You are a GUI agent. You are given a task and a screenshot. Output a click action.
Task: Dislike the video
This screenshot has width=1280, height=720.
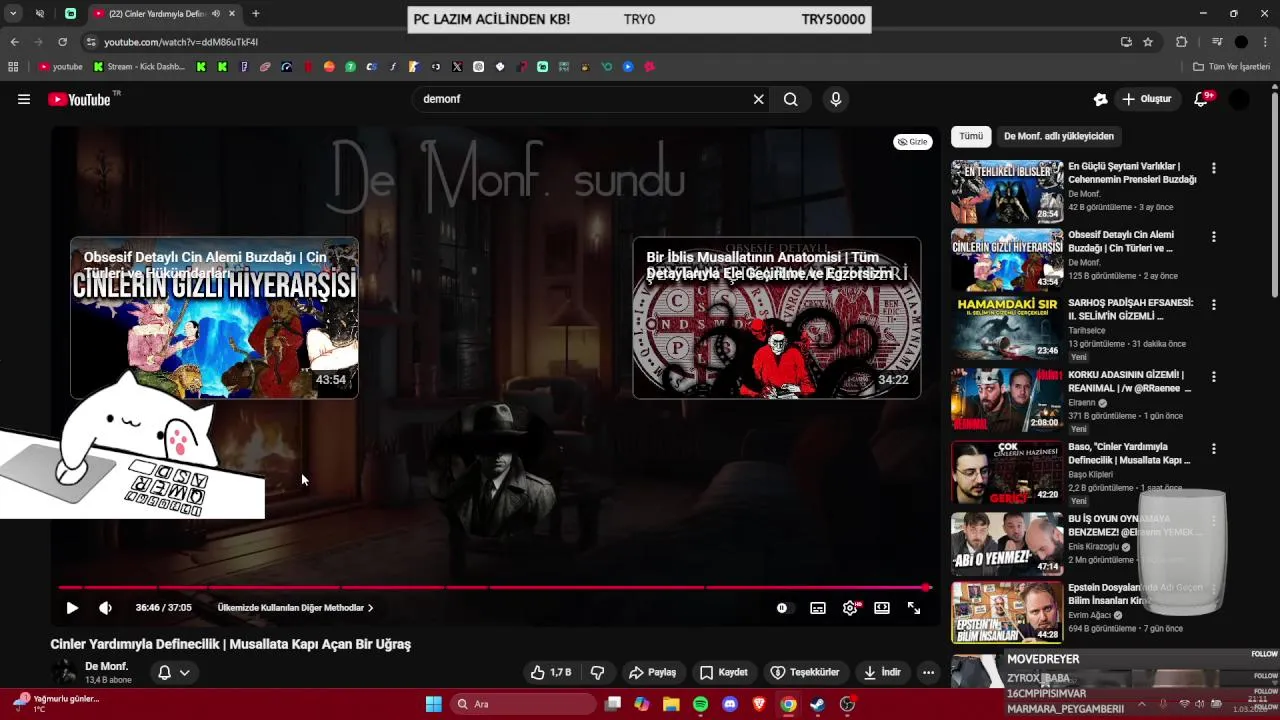click(x=598, y=672)
